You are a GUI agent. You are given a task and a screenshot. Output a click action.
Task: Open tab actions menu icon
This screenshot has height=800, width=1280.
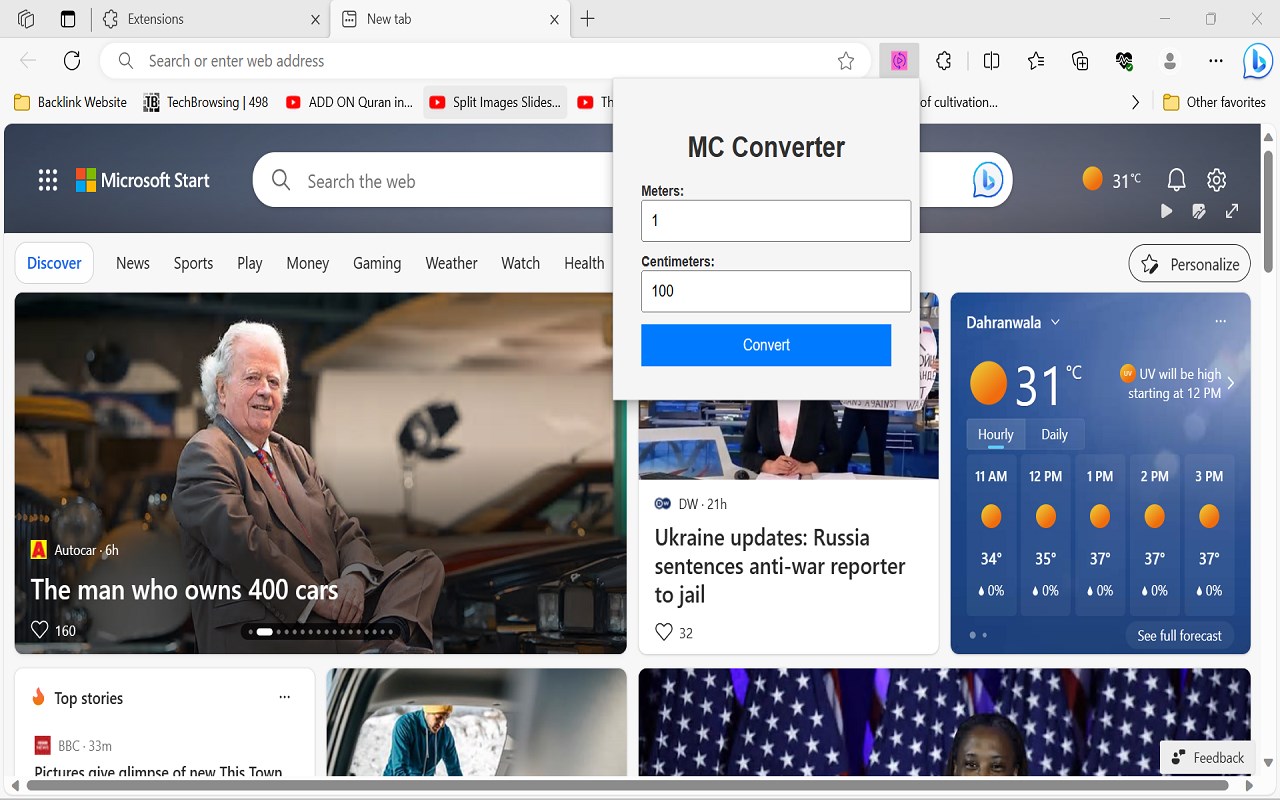[x=68, y=19]
